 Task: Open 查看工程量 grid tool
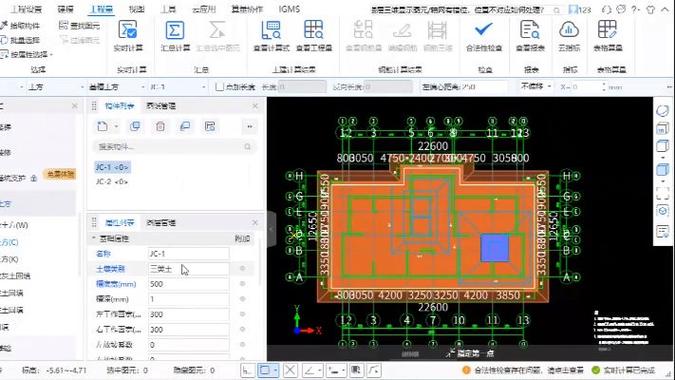[314, 37]
